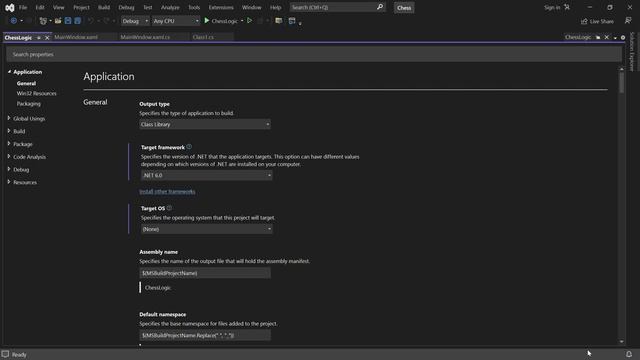Close the ChessLogic properties tab
This screenshot has width=640, height=360.
click(47, 38)
